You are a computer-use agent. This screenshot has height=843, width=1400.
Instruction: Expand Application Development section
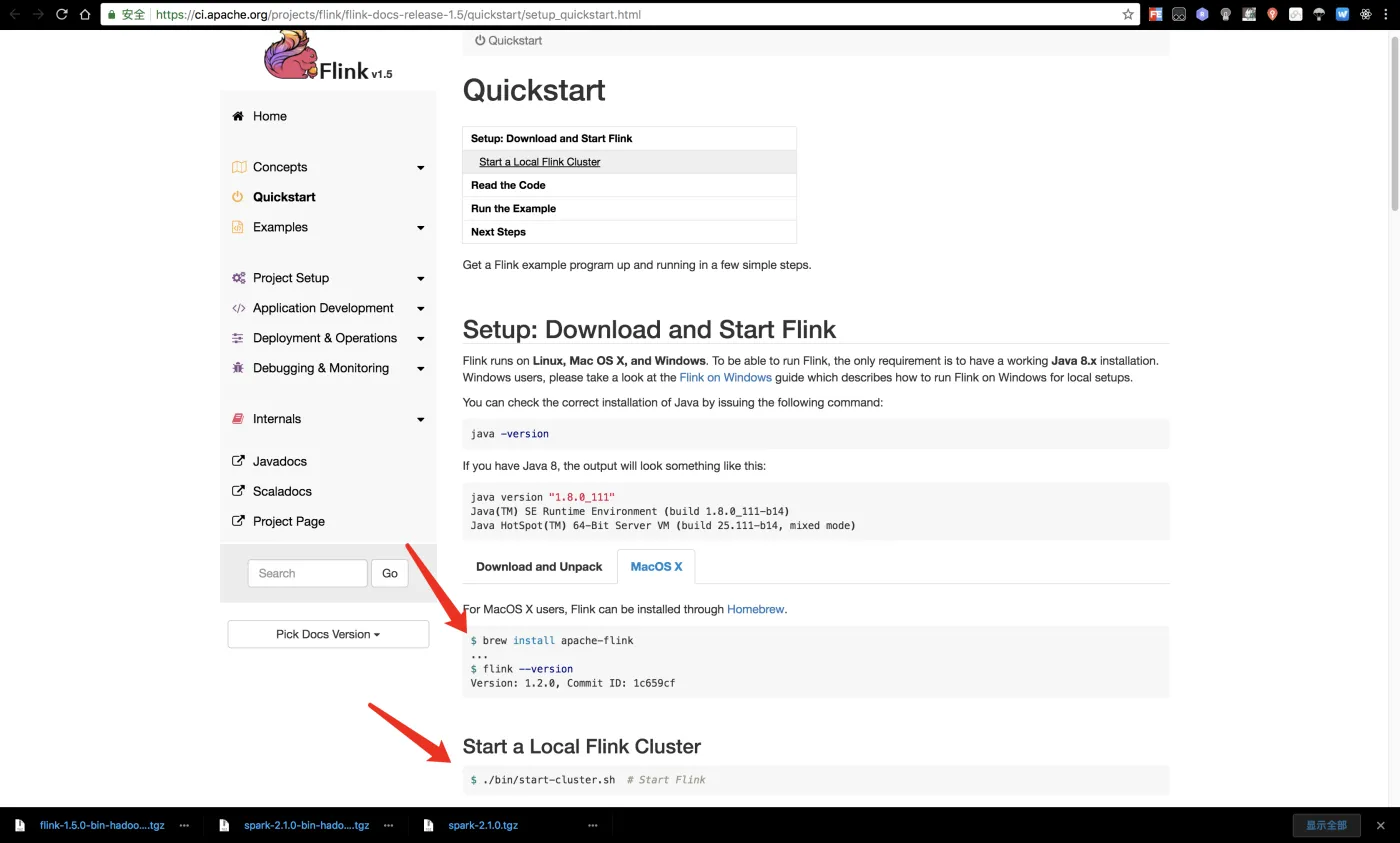coord(421,309)
